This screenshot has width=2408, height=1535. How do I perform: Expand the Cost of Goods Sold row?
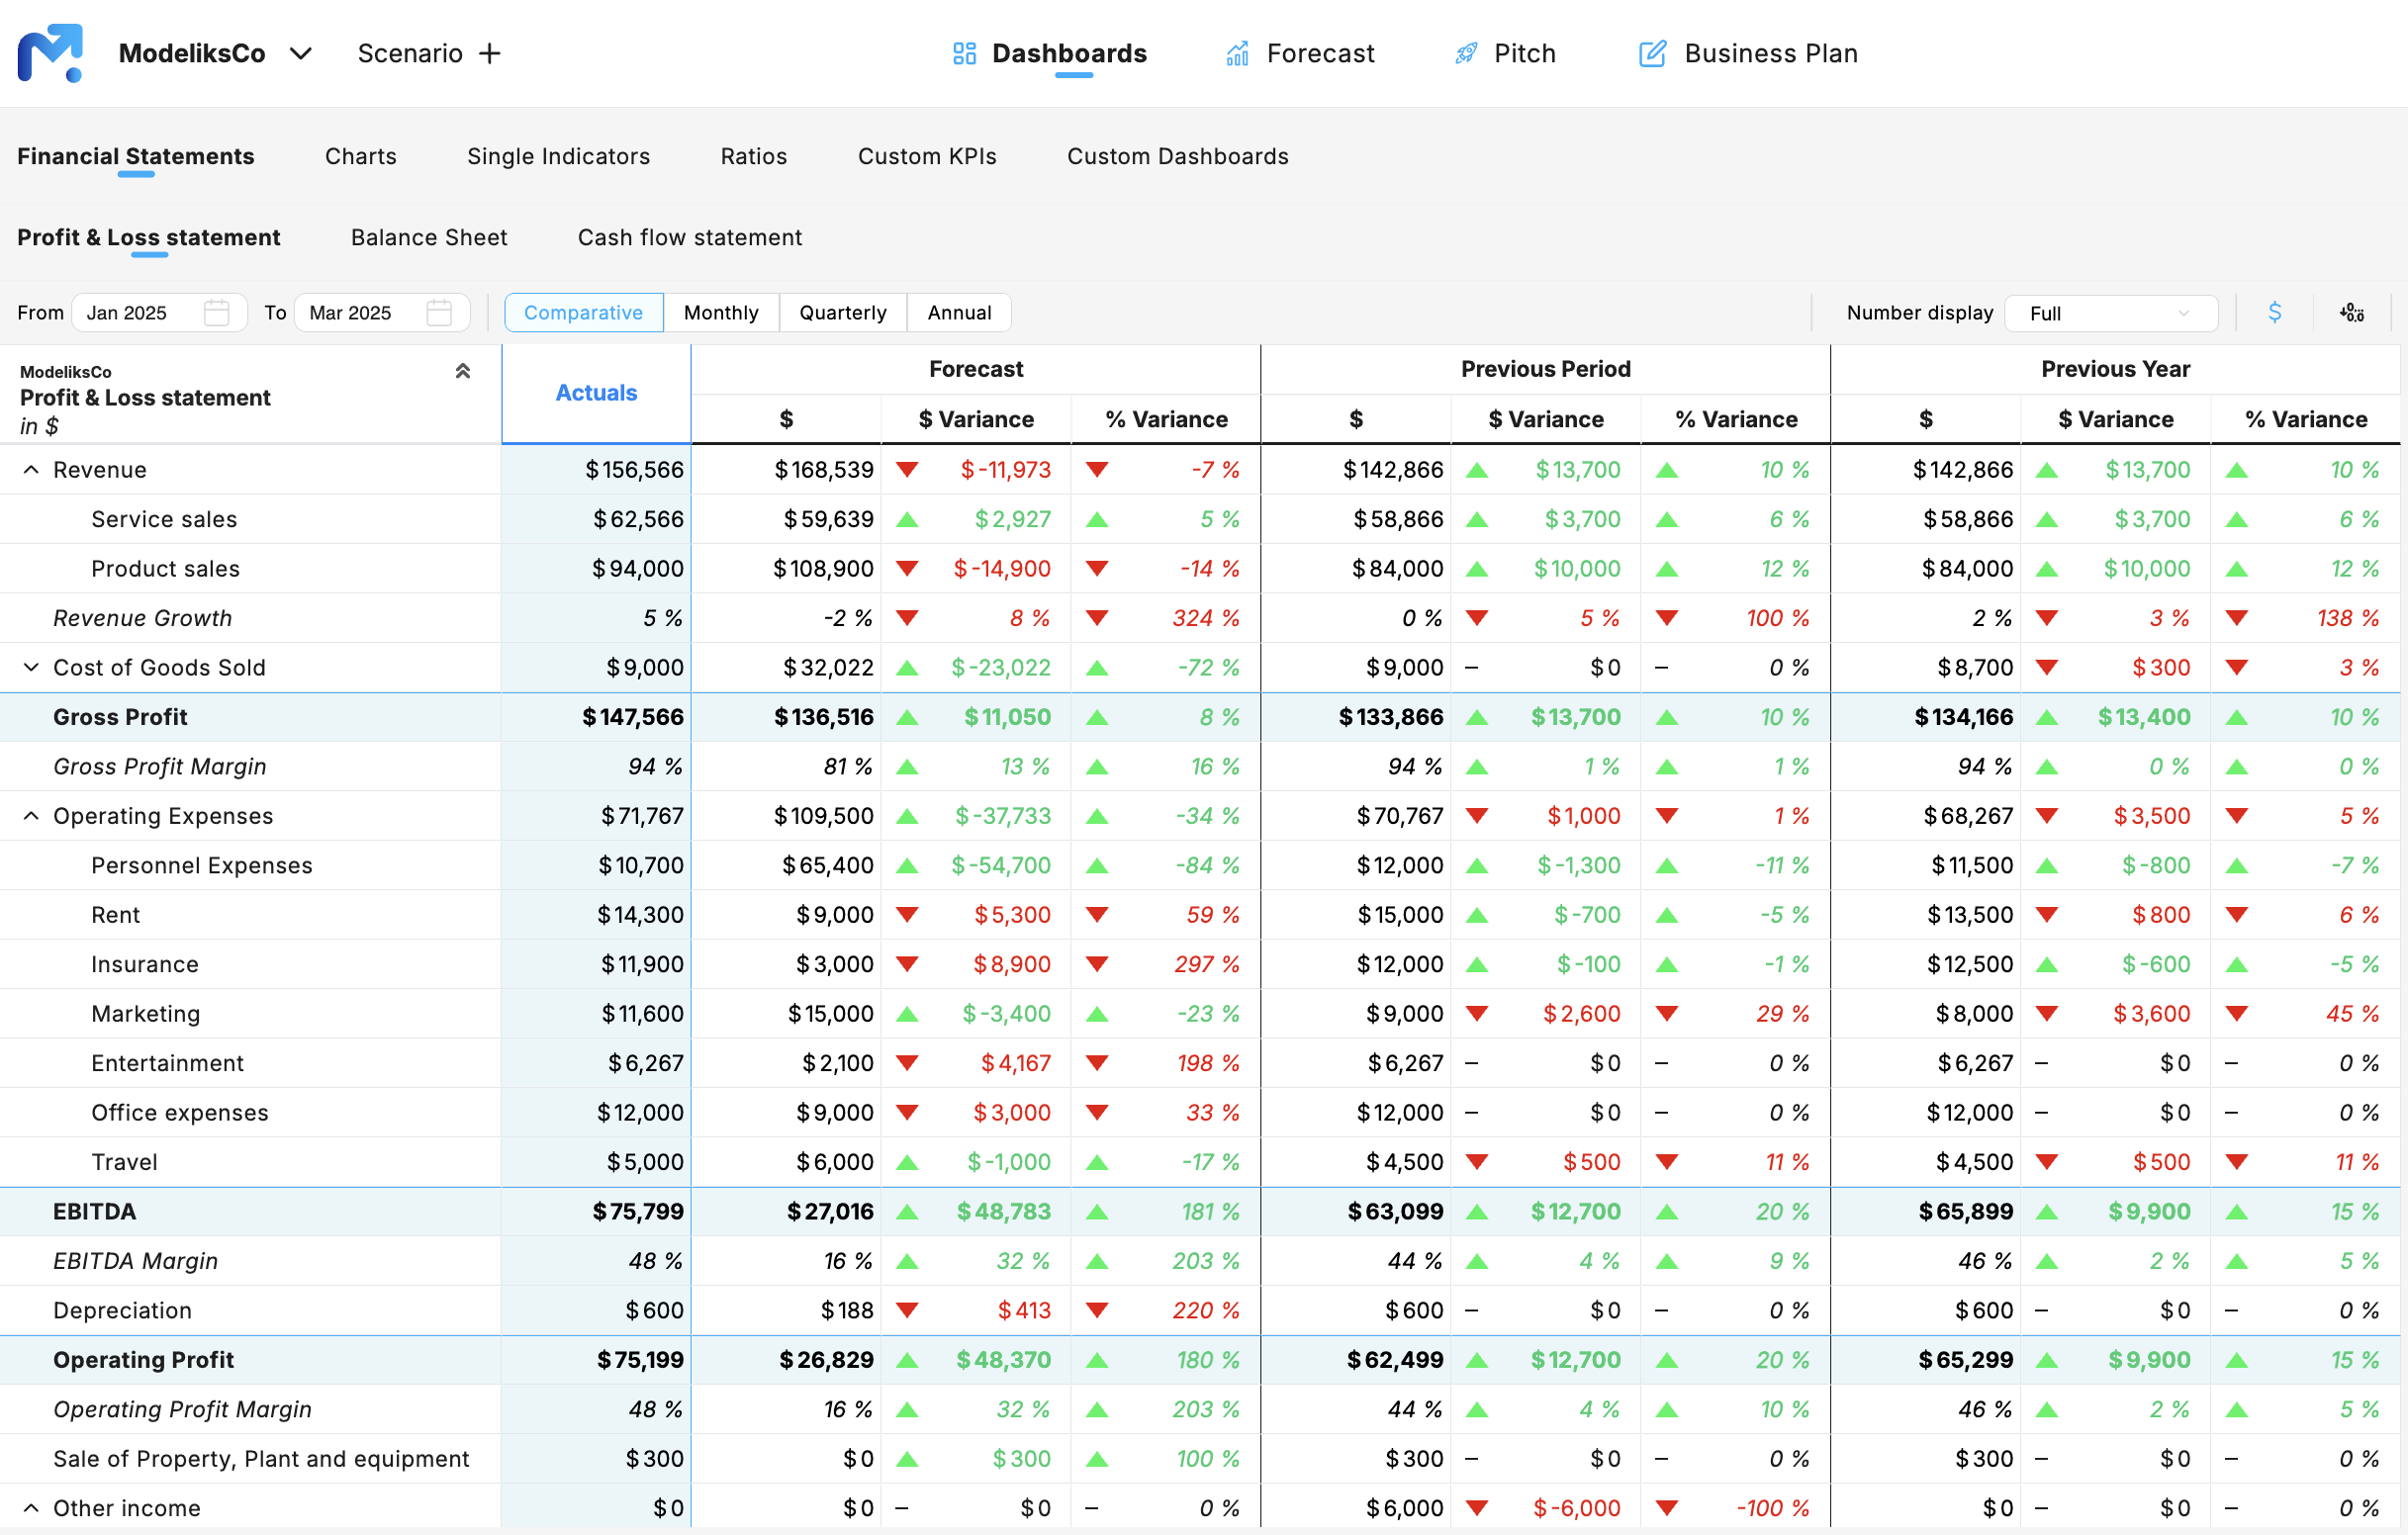tap(29, 667)
